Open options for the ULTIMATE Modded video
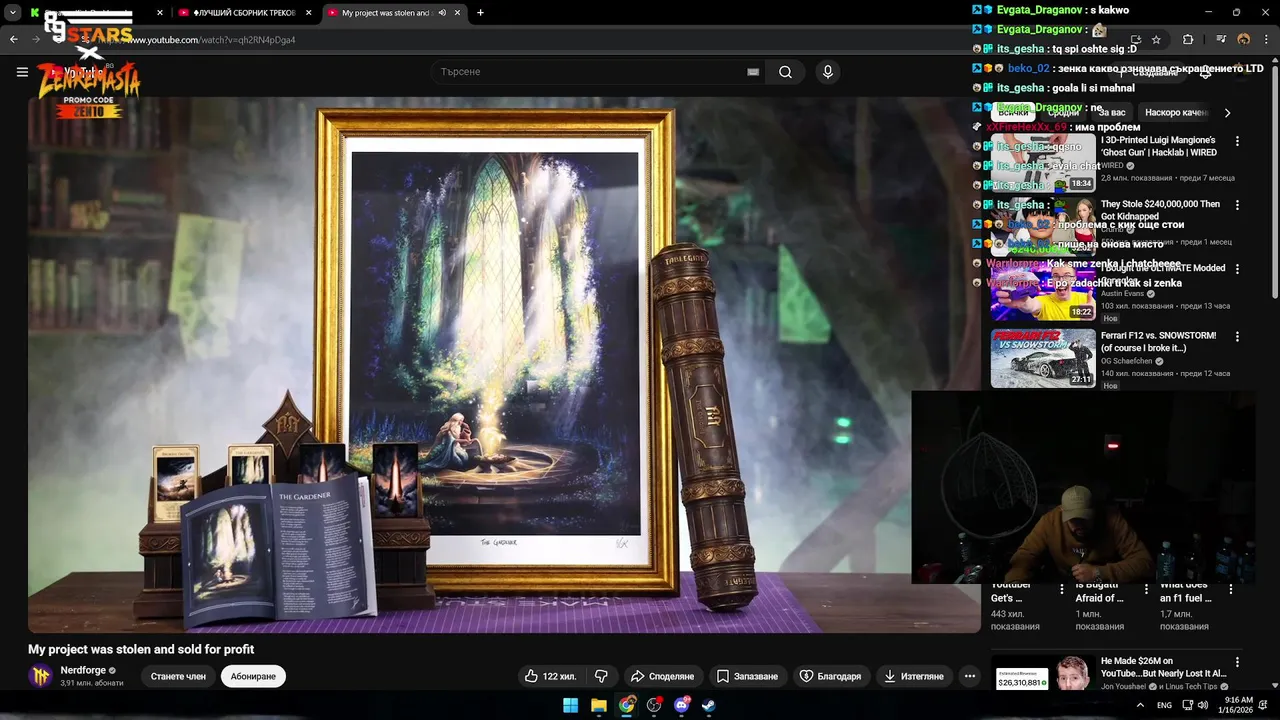The width and height of the screenshot is (1280, 720). [1237, 269]
